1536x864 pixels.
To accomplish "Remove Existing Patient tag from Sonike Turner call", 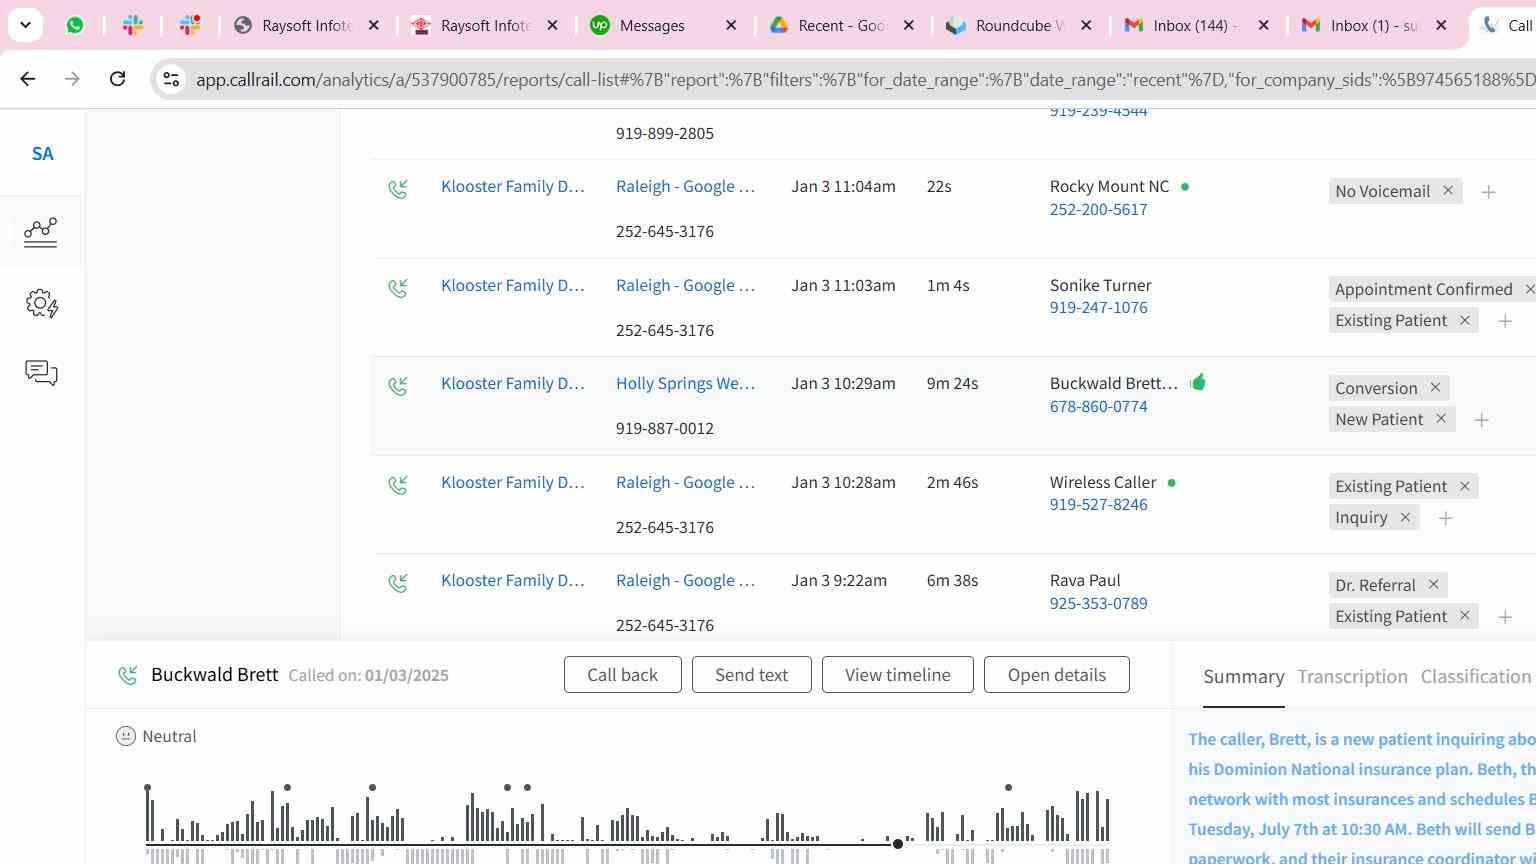I will pyautogui.click(x=1464, y=320).
